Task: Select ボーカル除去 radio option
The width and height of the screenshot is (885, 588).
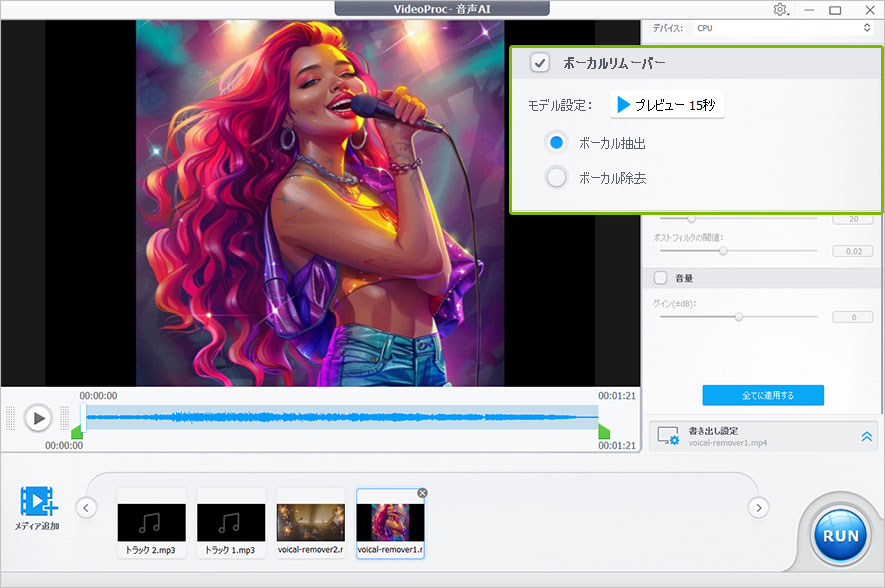Action: click(557, 178)
